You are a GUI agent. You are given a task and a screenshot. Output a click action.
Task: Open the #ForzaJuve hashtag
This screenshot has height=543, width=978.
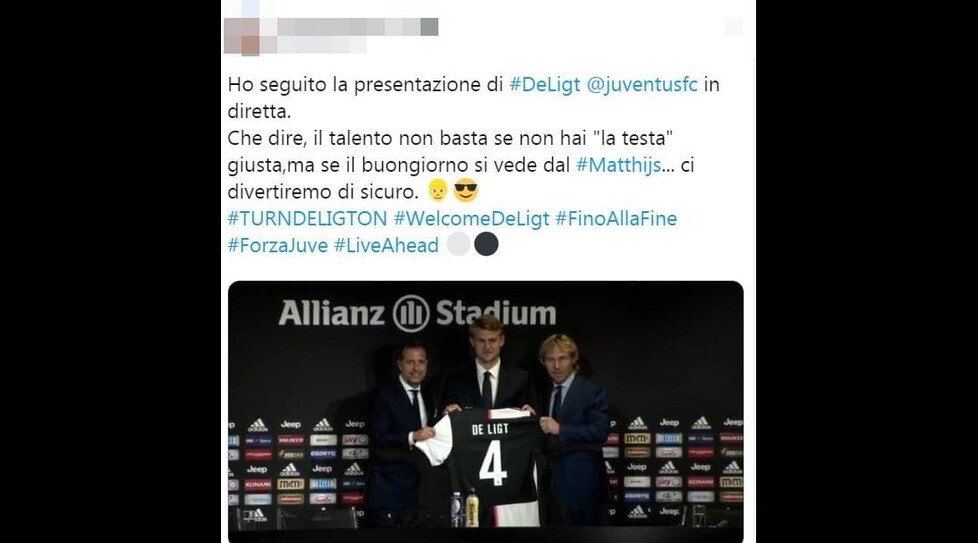point(278,246)
